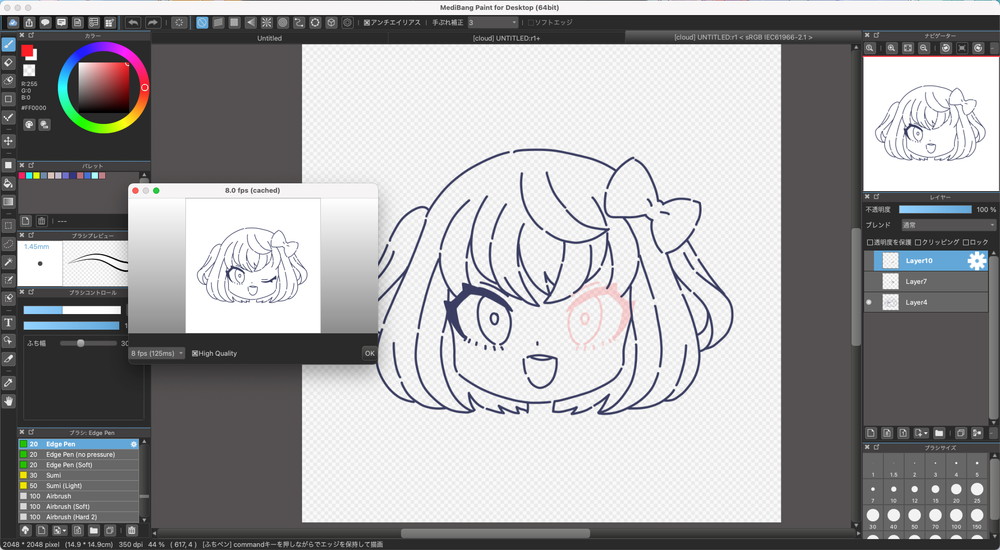The image size is (1000, 550).
Task: Click the Layer10 settings gear icon
Action: (x=976, y=261)
